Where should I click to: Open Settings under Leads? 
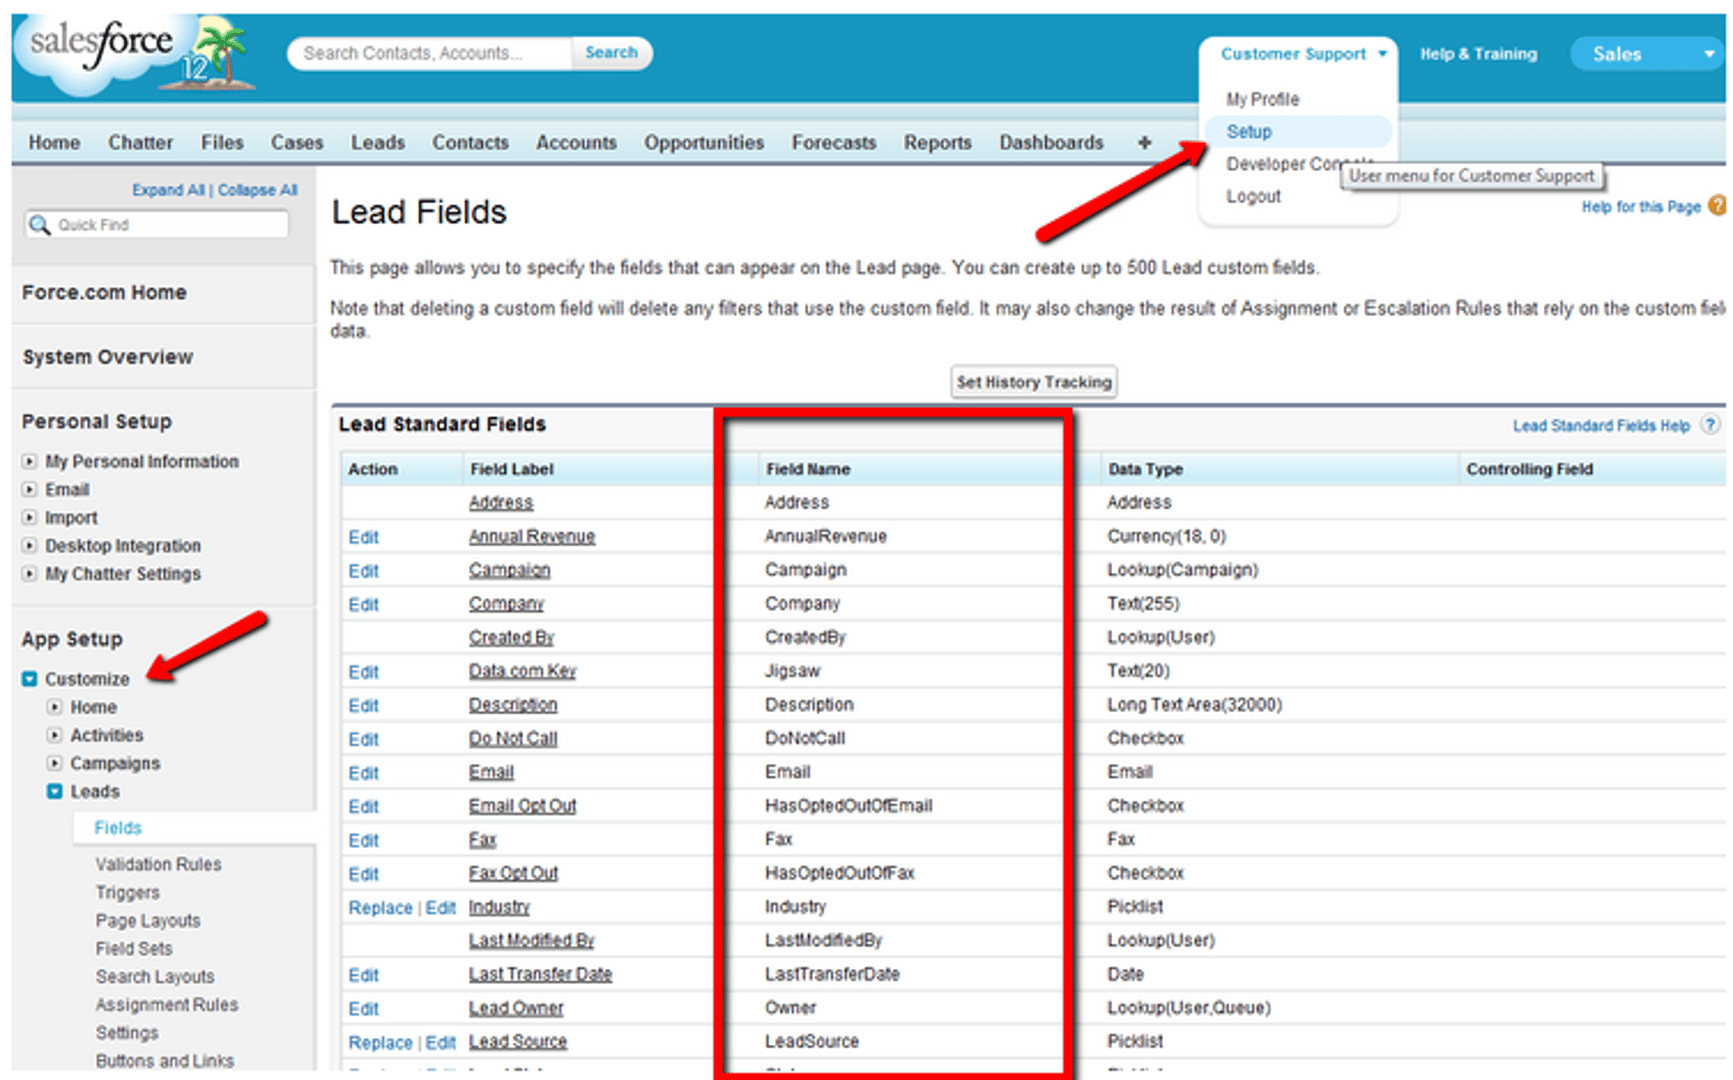pos(127,1032)
